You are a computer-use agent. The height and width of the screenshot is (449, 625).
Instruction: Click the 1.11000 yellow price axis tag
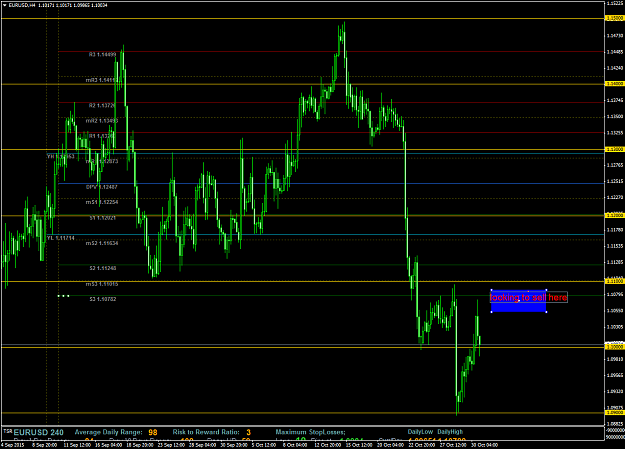click(614, 281)
